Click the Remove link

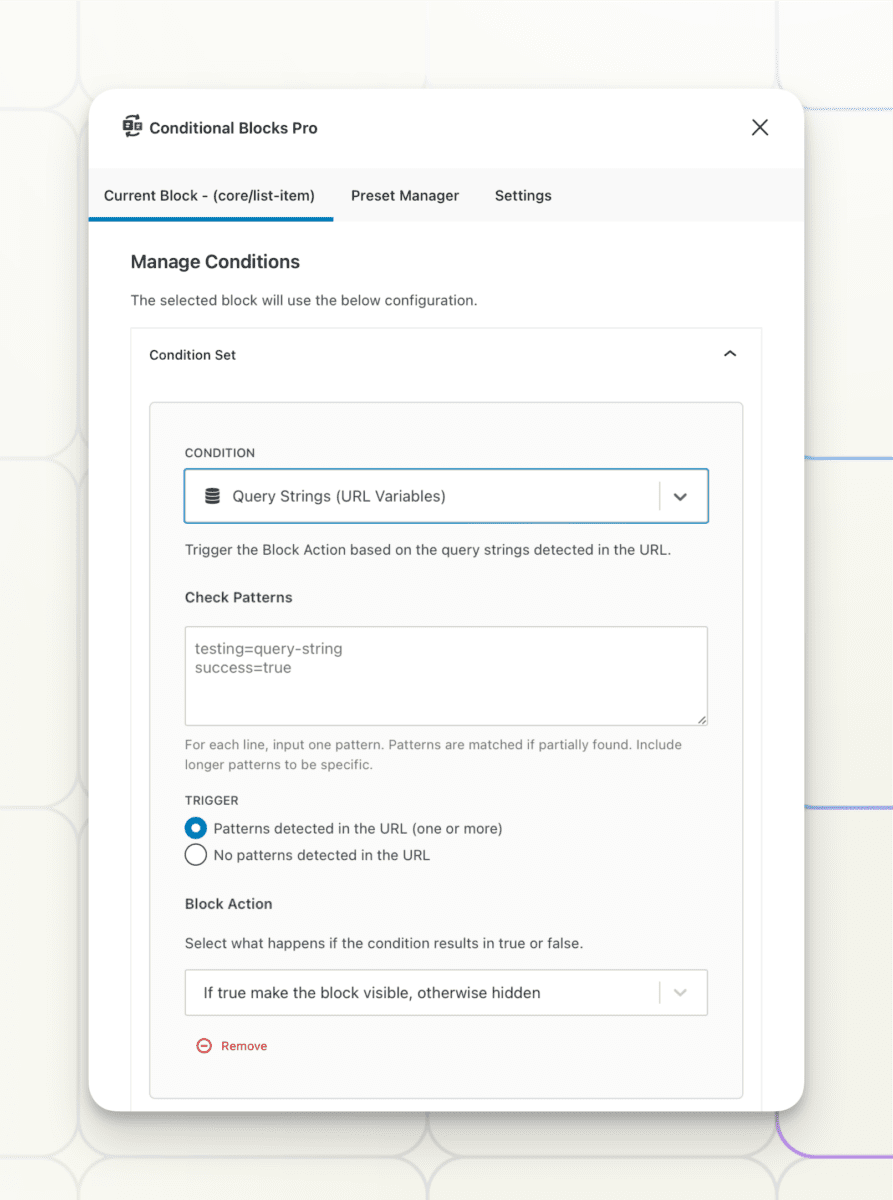click(x=244, y=1046)
